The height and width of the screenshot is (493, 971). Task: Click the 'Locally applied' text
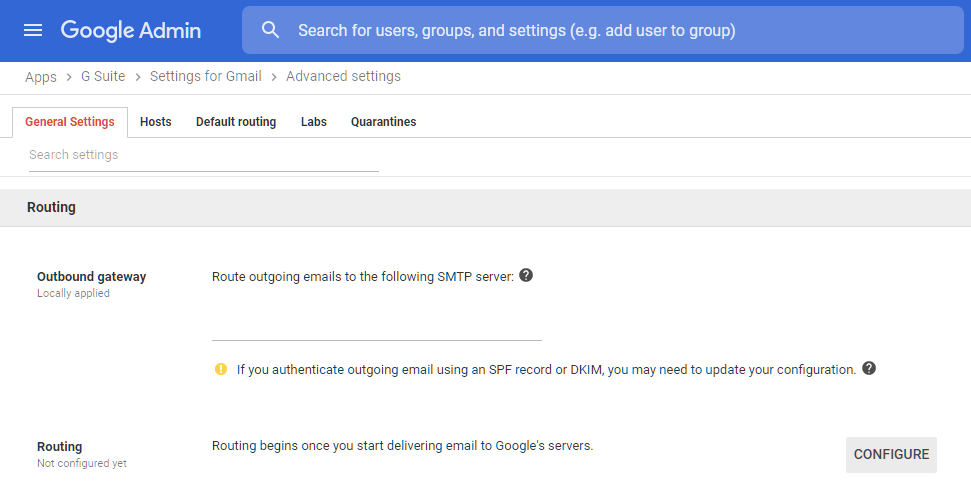point(73,294)
